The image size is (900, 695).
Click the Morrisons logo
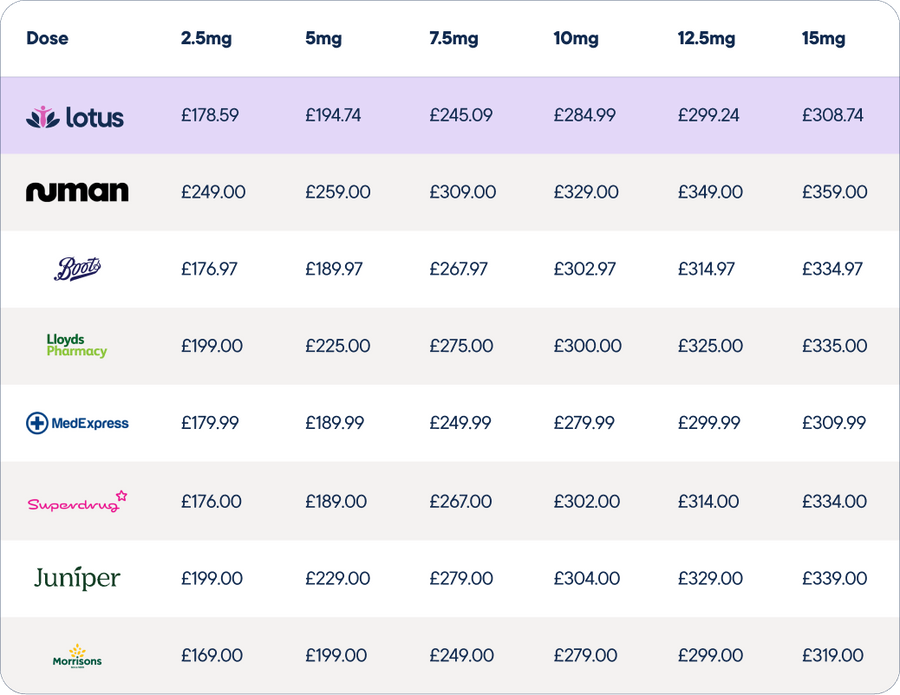pos(77,656)
